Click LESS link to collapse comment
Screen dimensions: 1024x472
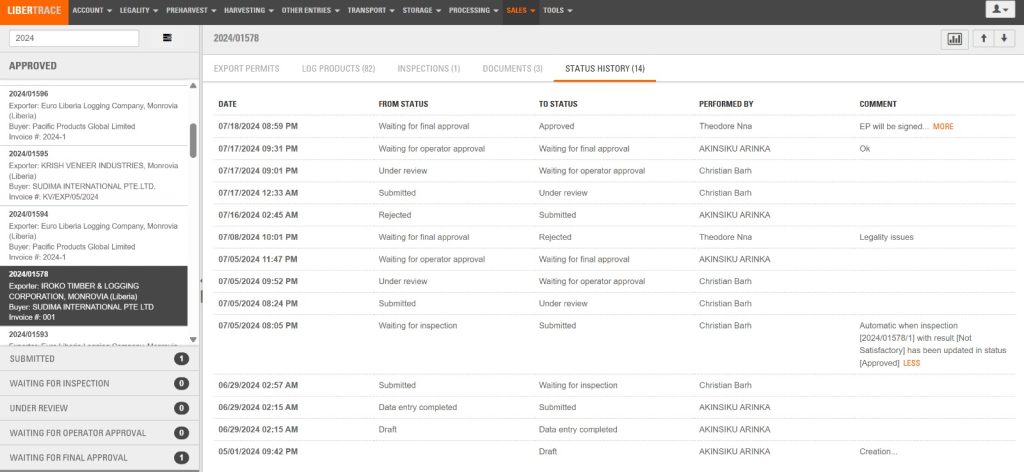pyautogui.click(x=911, y=363)
